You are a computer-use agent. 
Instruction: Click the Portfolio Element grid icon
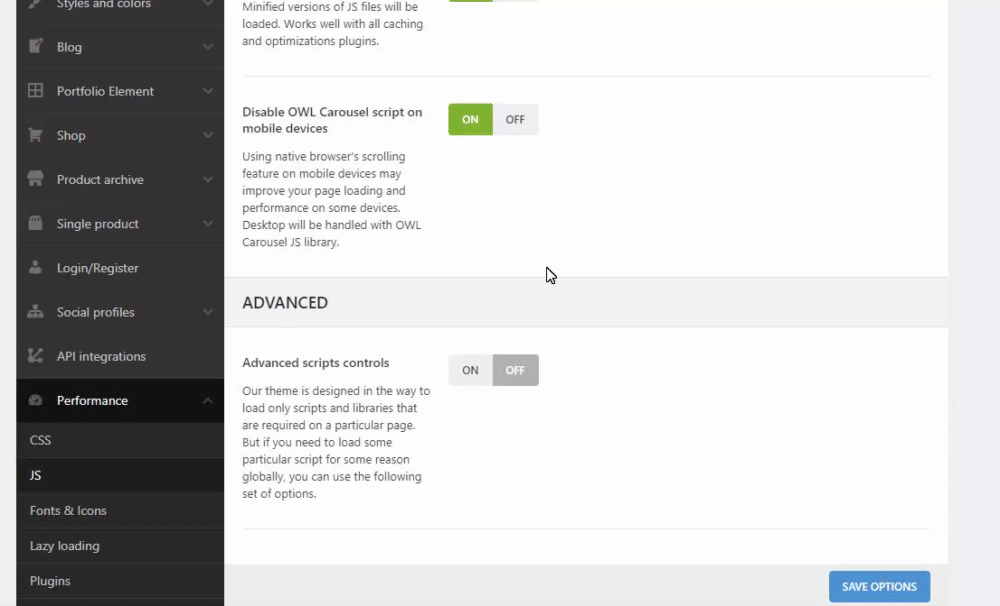[36, 91]
